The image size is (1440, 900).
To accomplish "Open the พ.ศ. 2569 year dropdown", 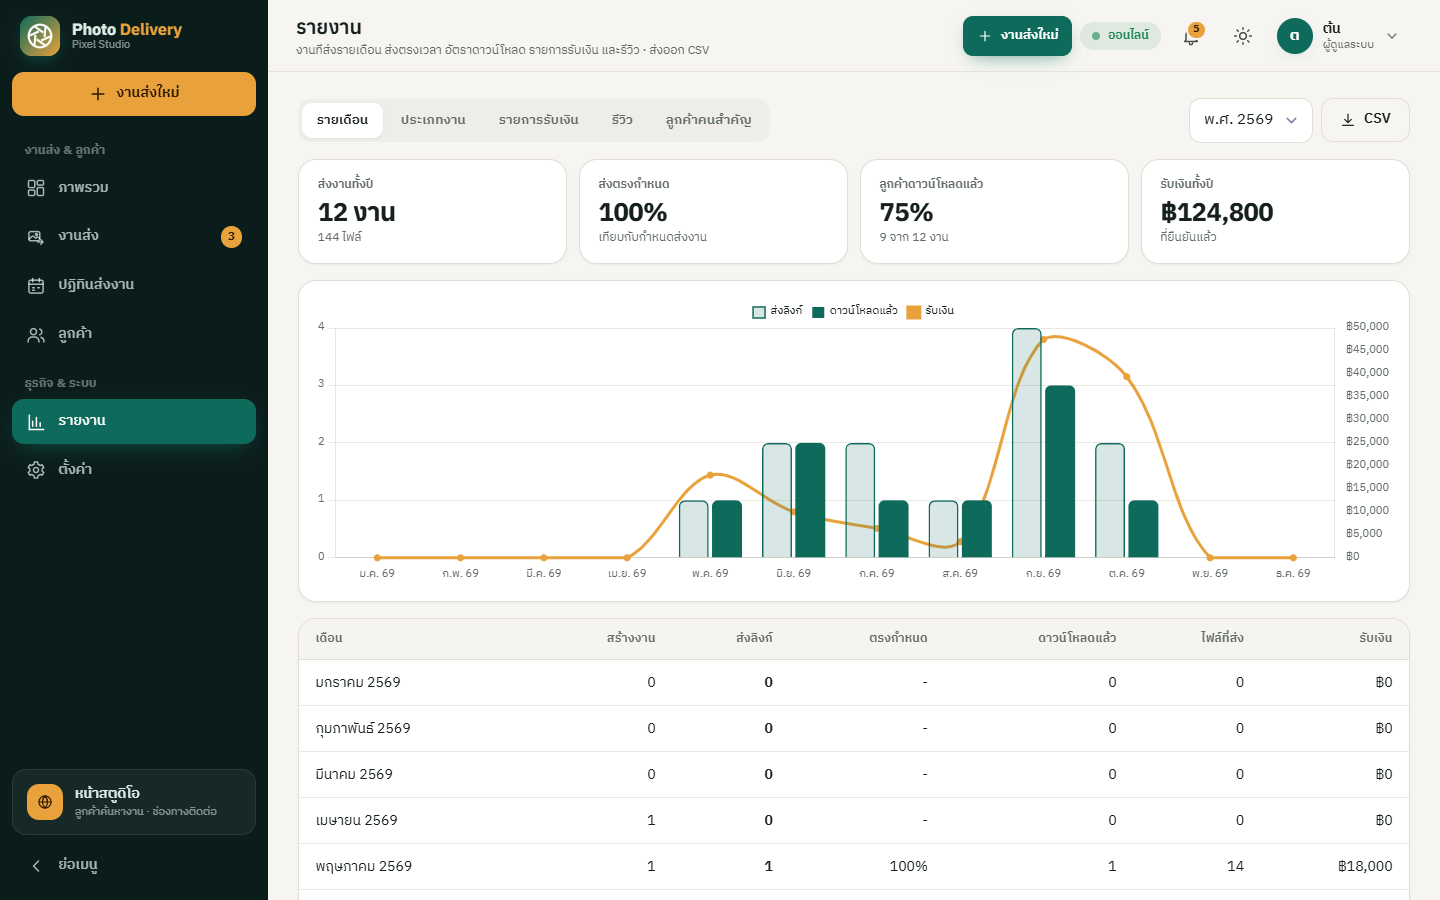I will pos(1251,120).
